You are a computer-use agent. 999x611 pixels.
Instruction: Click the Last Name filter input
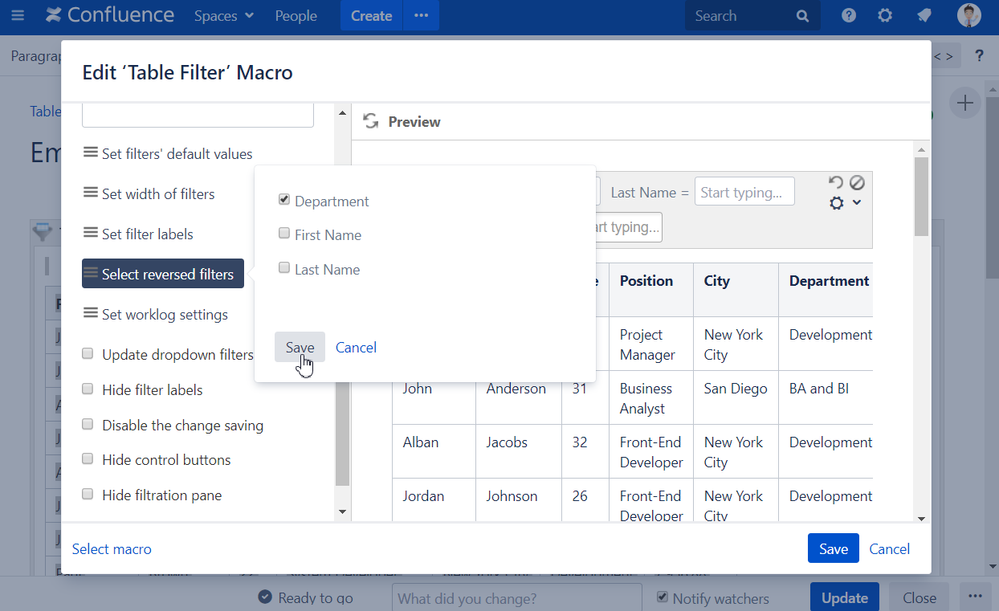pos(744,192)
